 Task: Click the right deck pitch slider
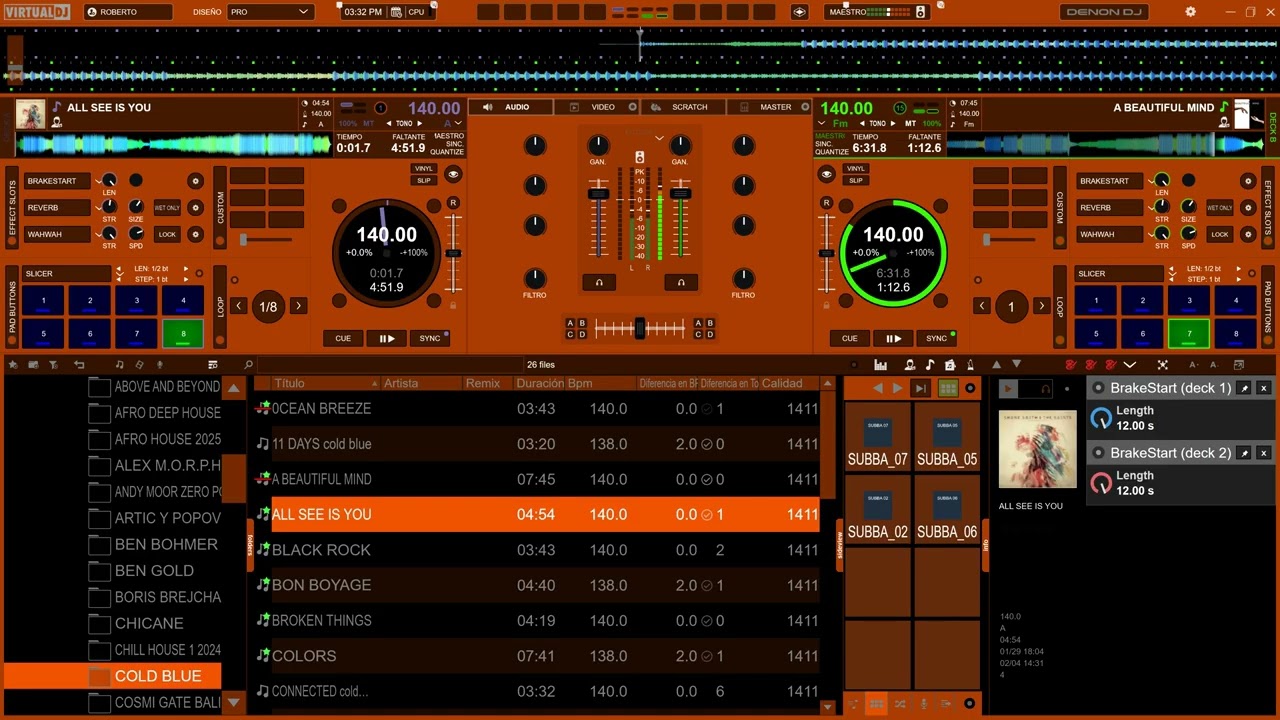826,254
